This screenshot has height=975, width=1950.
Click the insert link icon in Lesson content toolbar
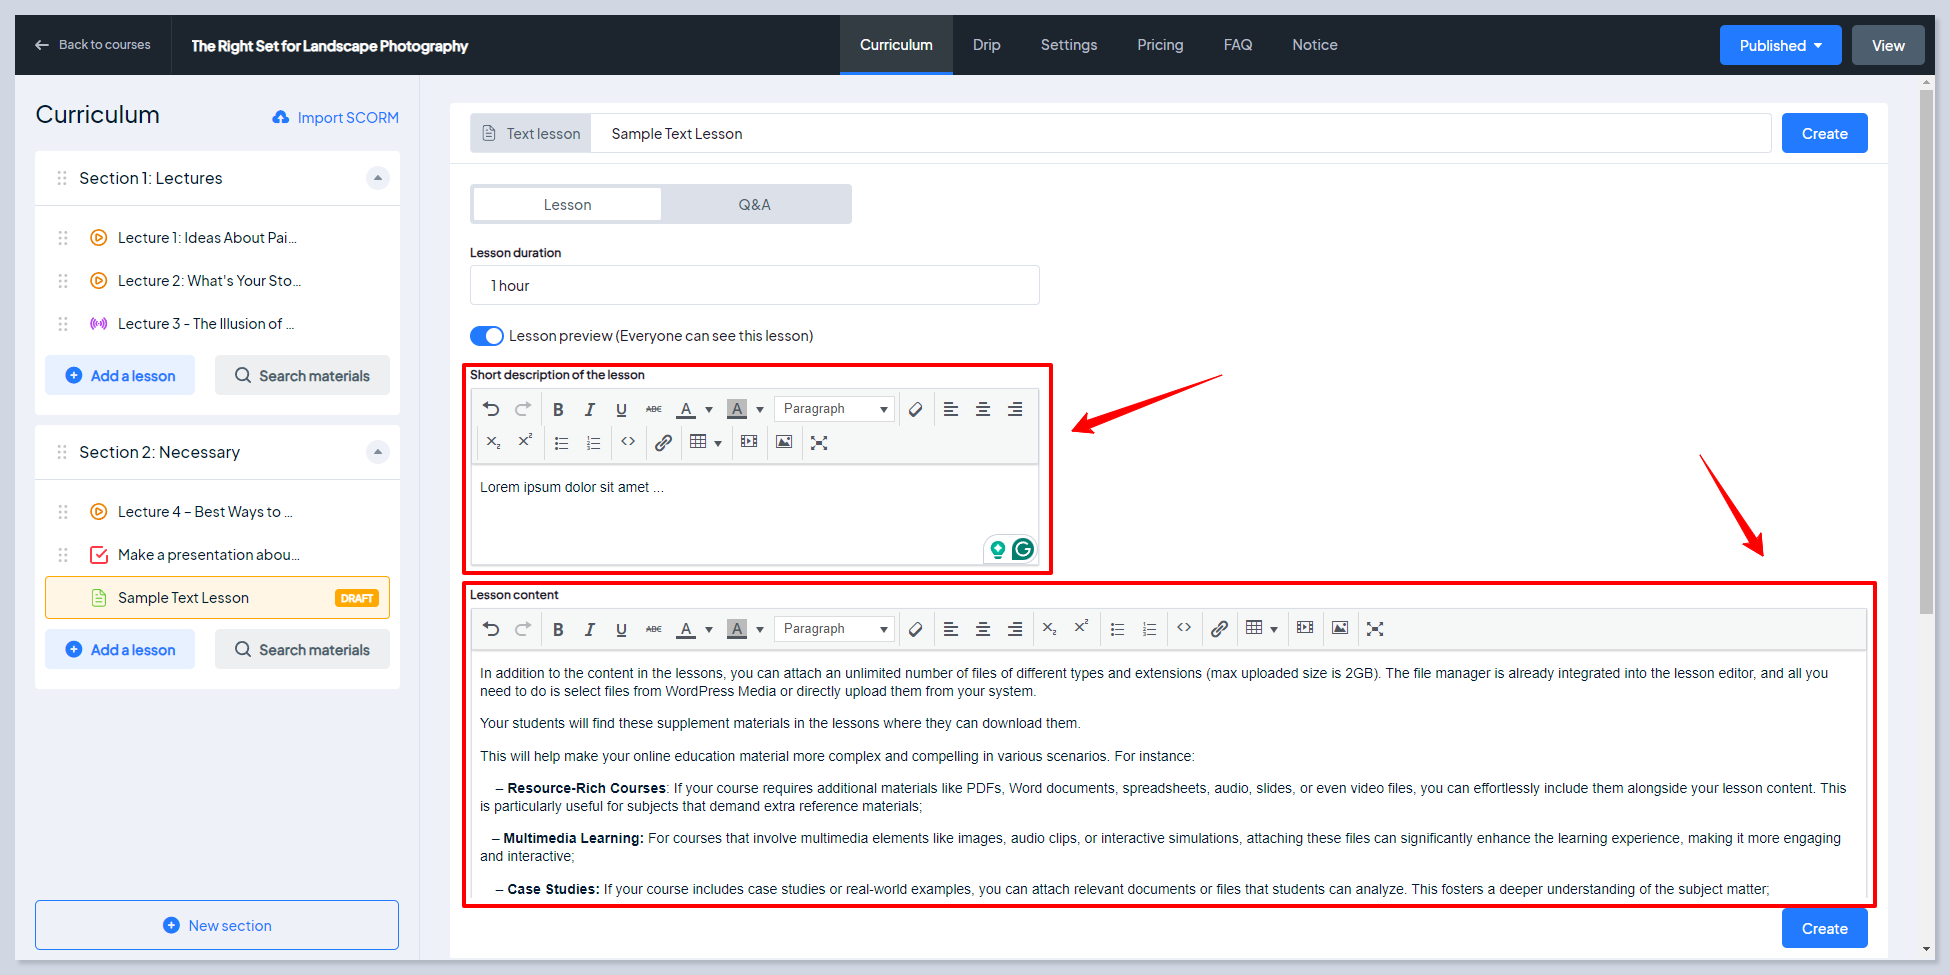point(1219,629)
